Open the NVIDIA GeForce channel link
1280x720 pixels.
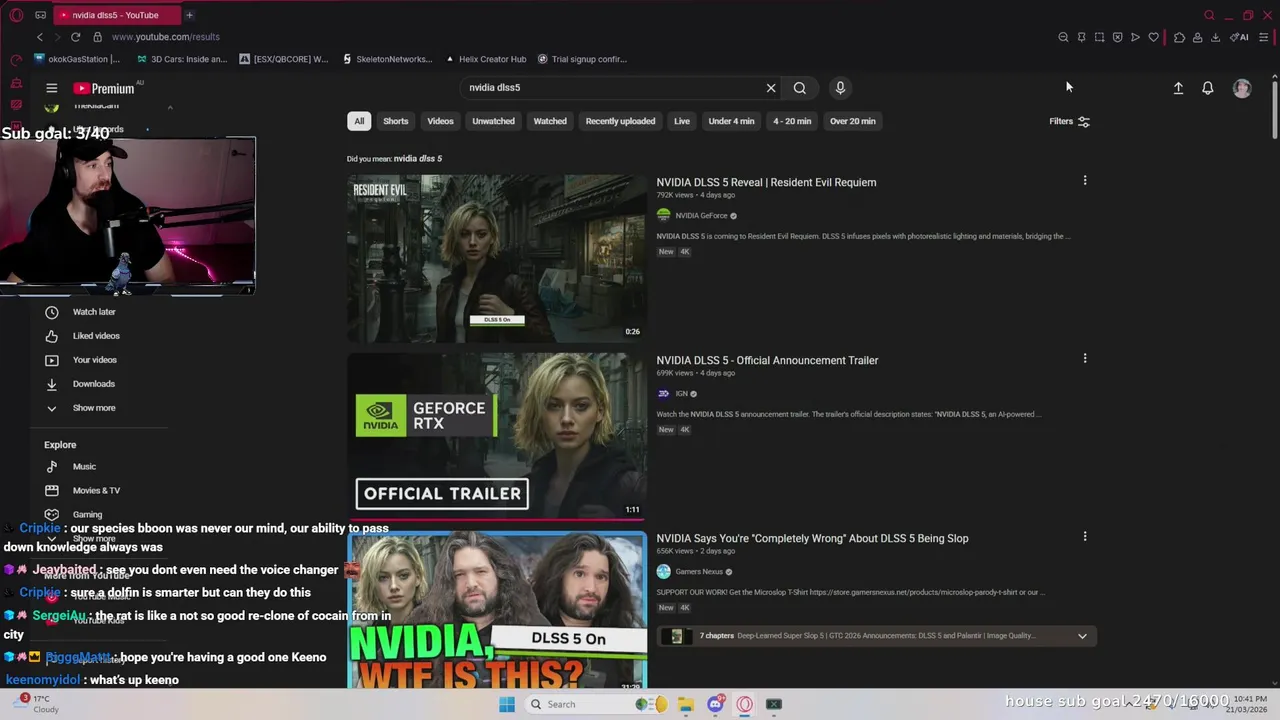701,216
